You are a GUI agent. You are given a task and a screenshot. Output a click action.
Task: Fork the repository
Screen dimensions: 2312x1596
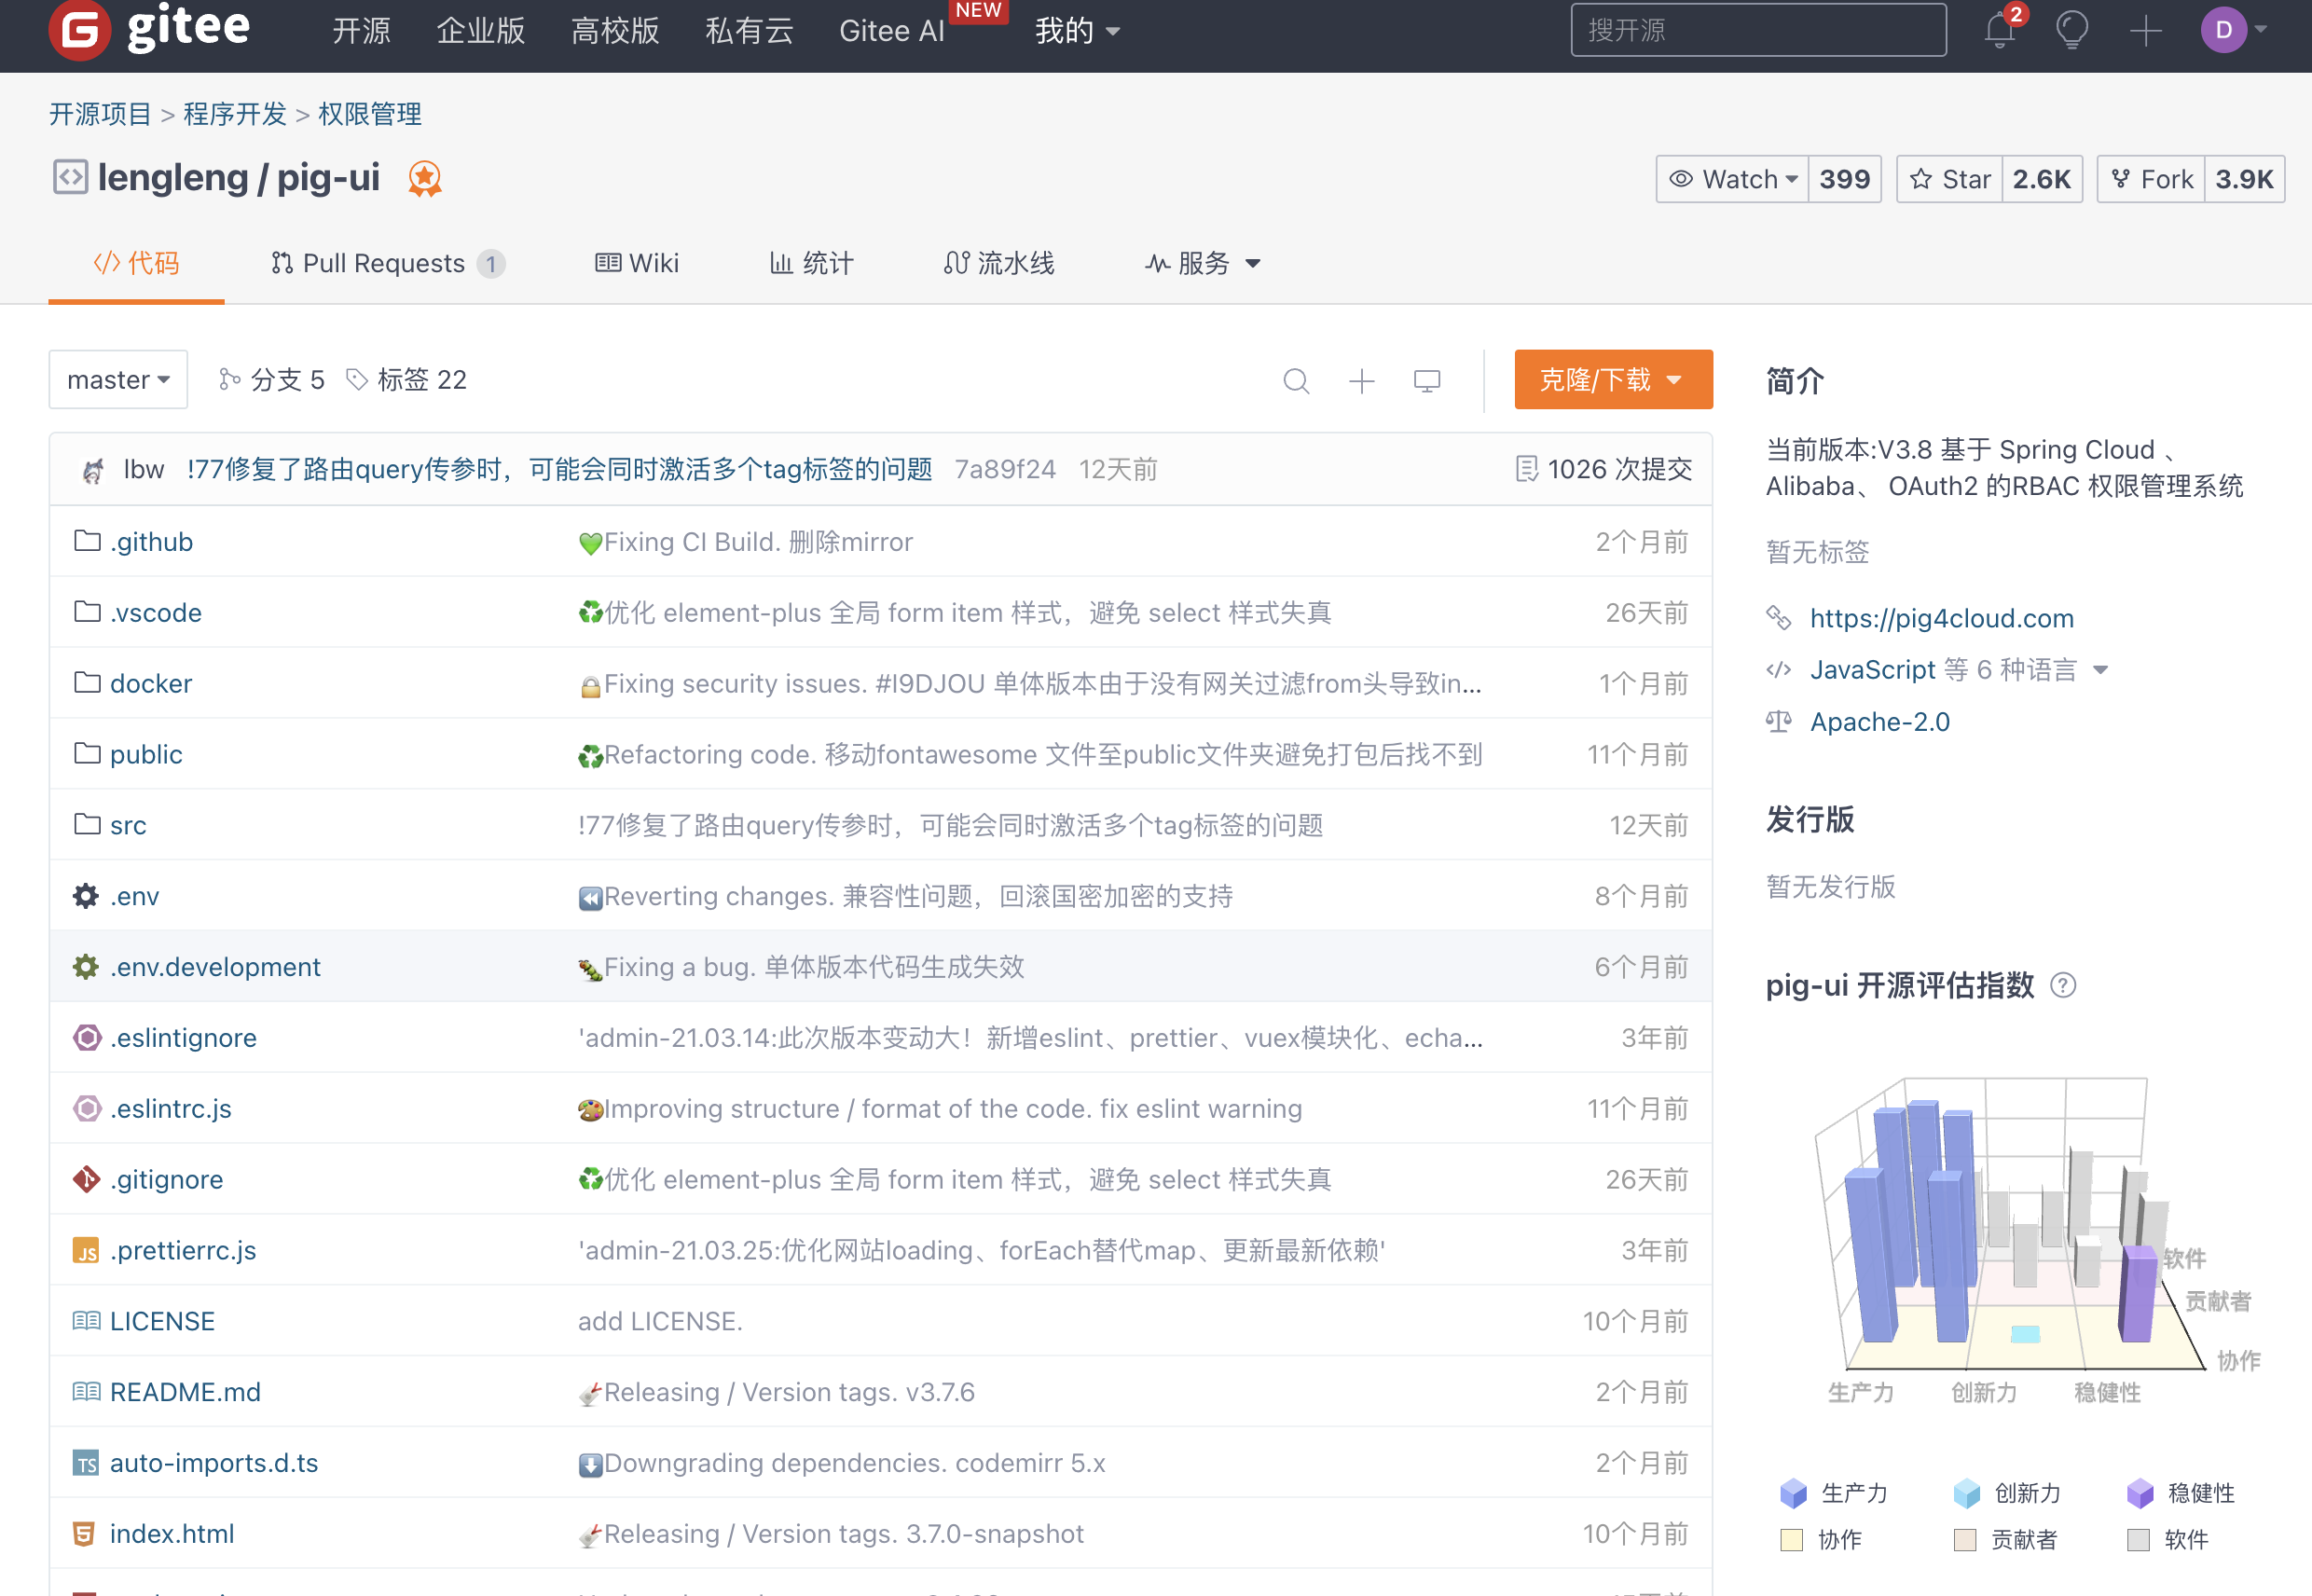pos(2150,179)
